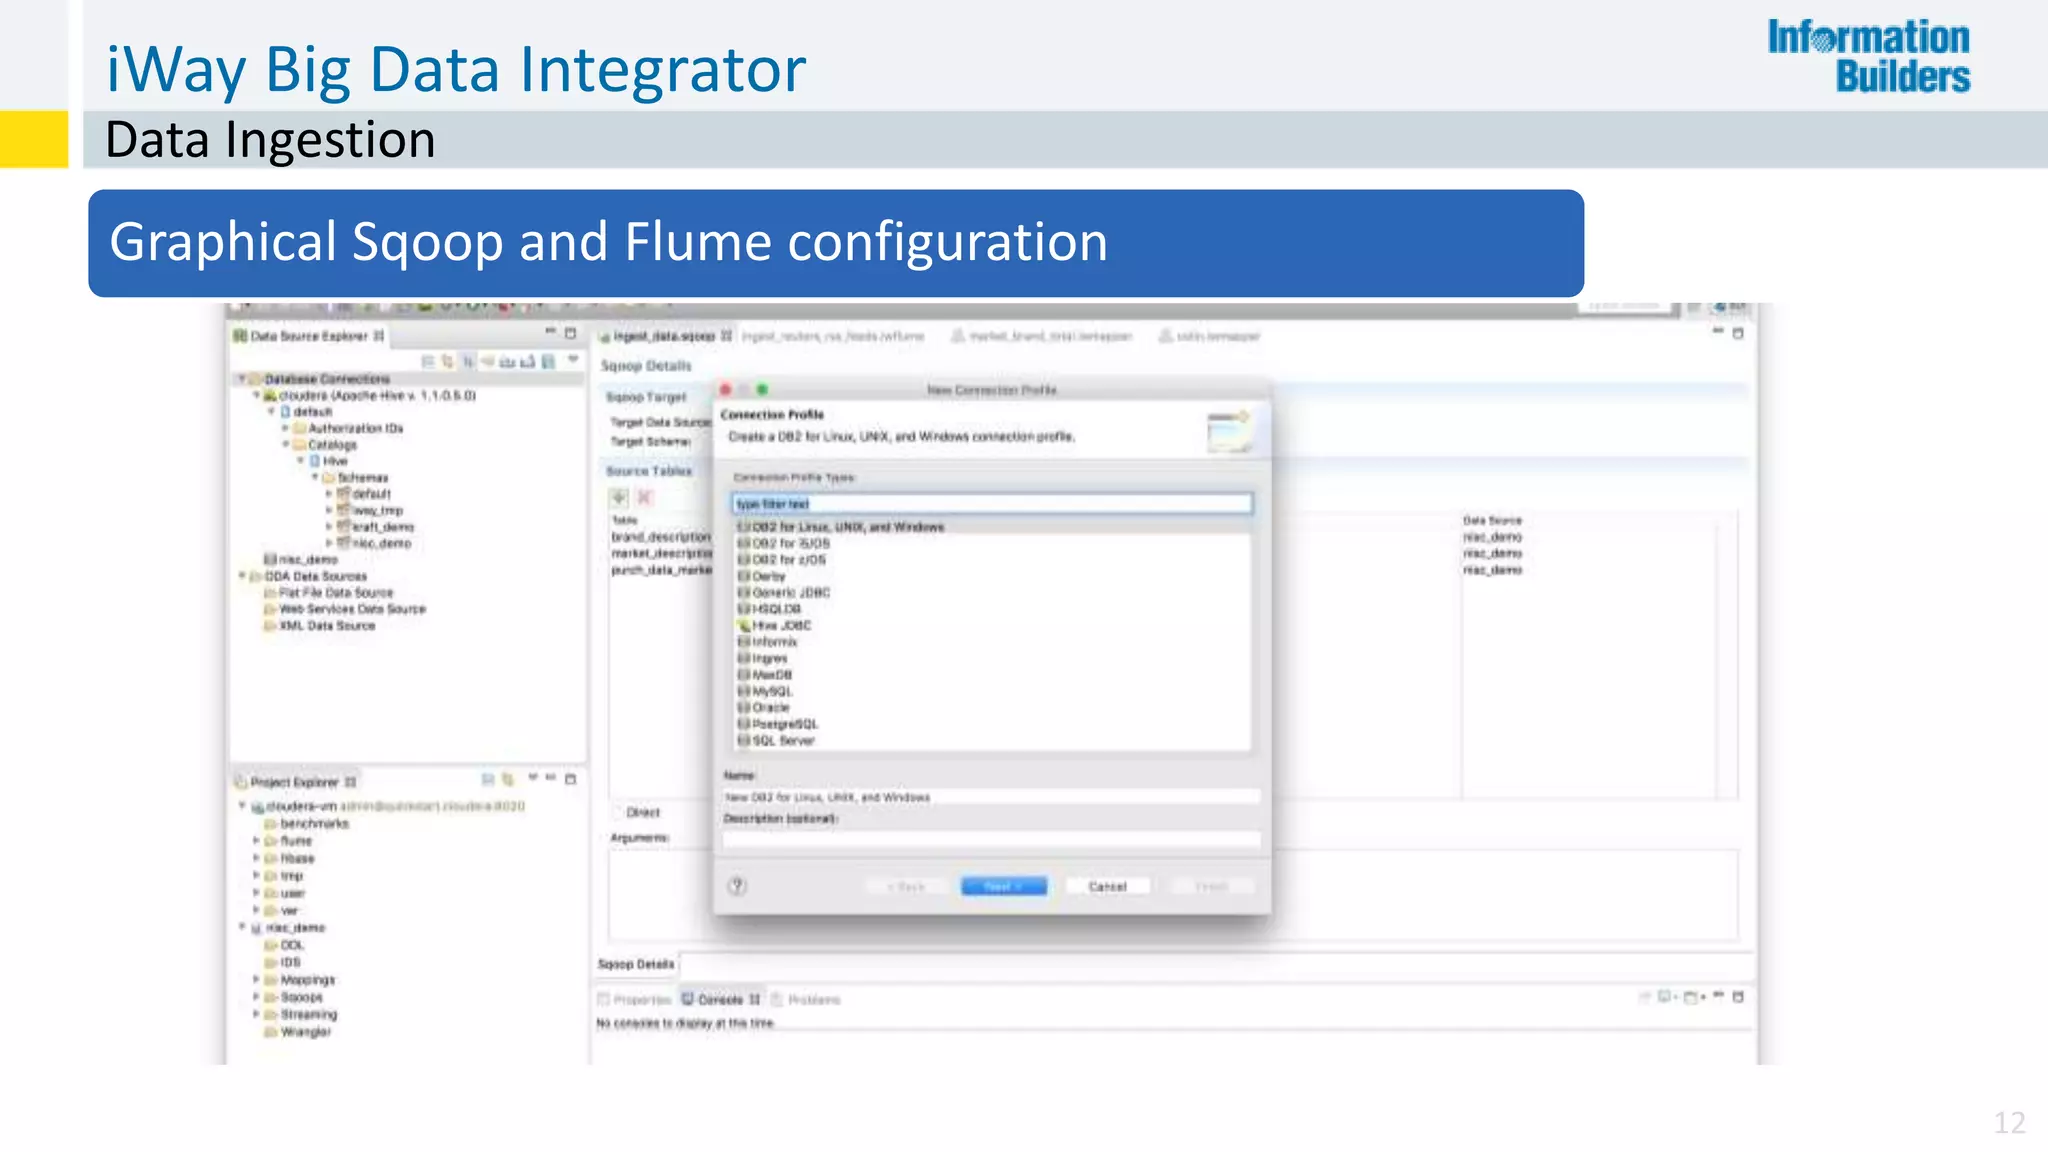Click the connection profile Name field
Image resolution: width=2048 pixels, height=1152 pixels.
point(991,797)
